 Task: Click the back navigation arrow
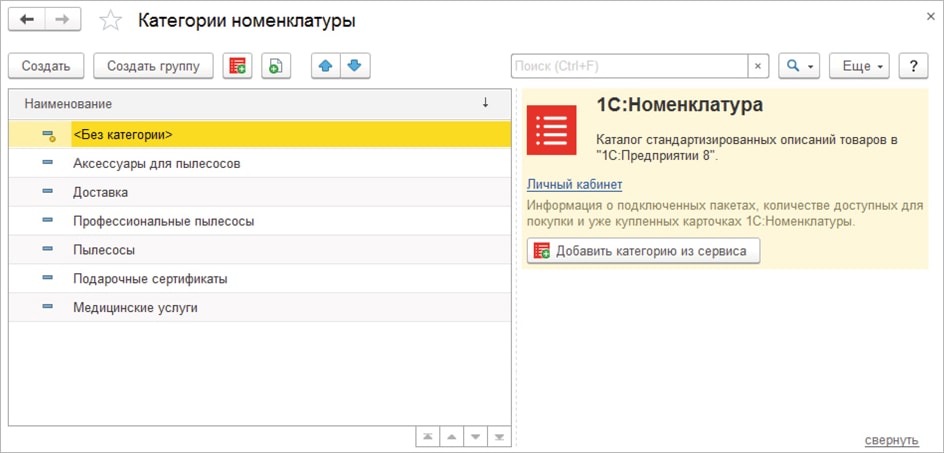(x=27, y=20)
